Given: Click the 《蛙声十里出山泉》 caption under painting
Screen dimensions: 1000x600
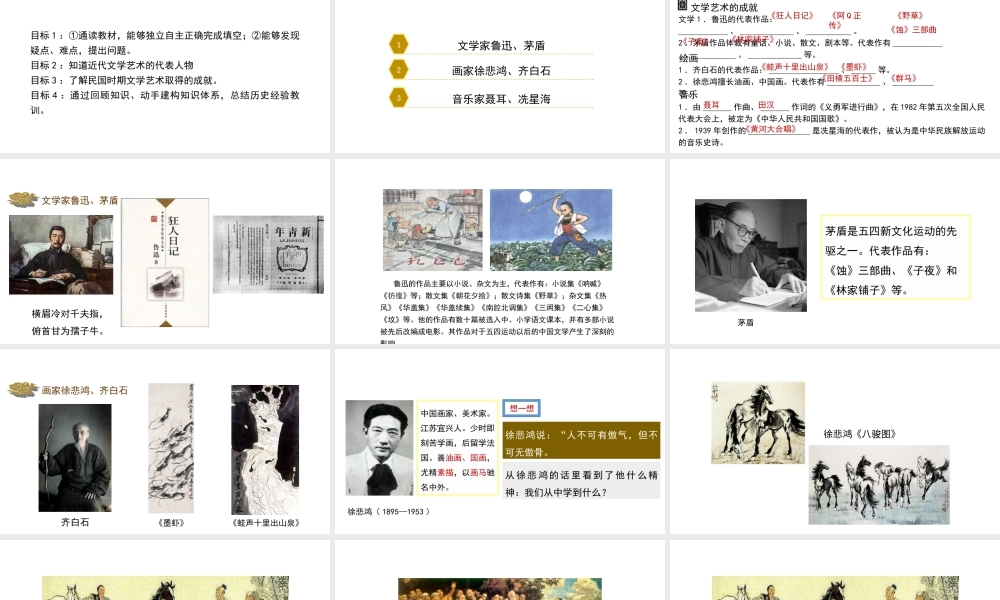Looking at the screenshot, I should tap(265, 523).
